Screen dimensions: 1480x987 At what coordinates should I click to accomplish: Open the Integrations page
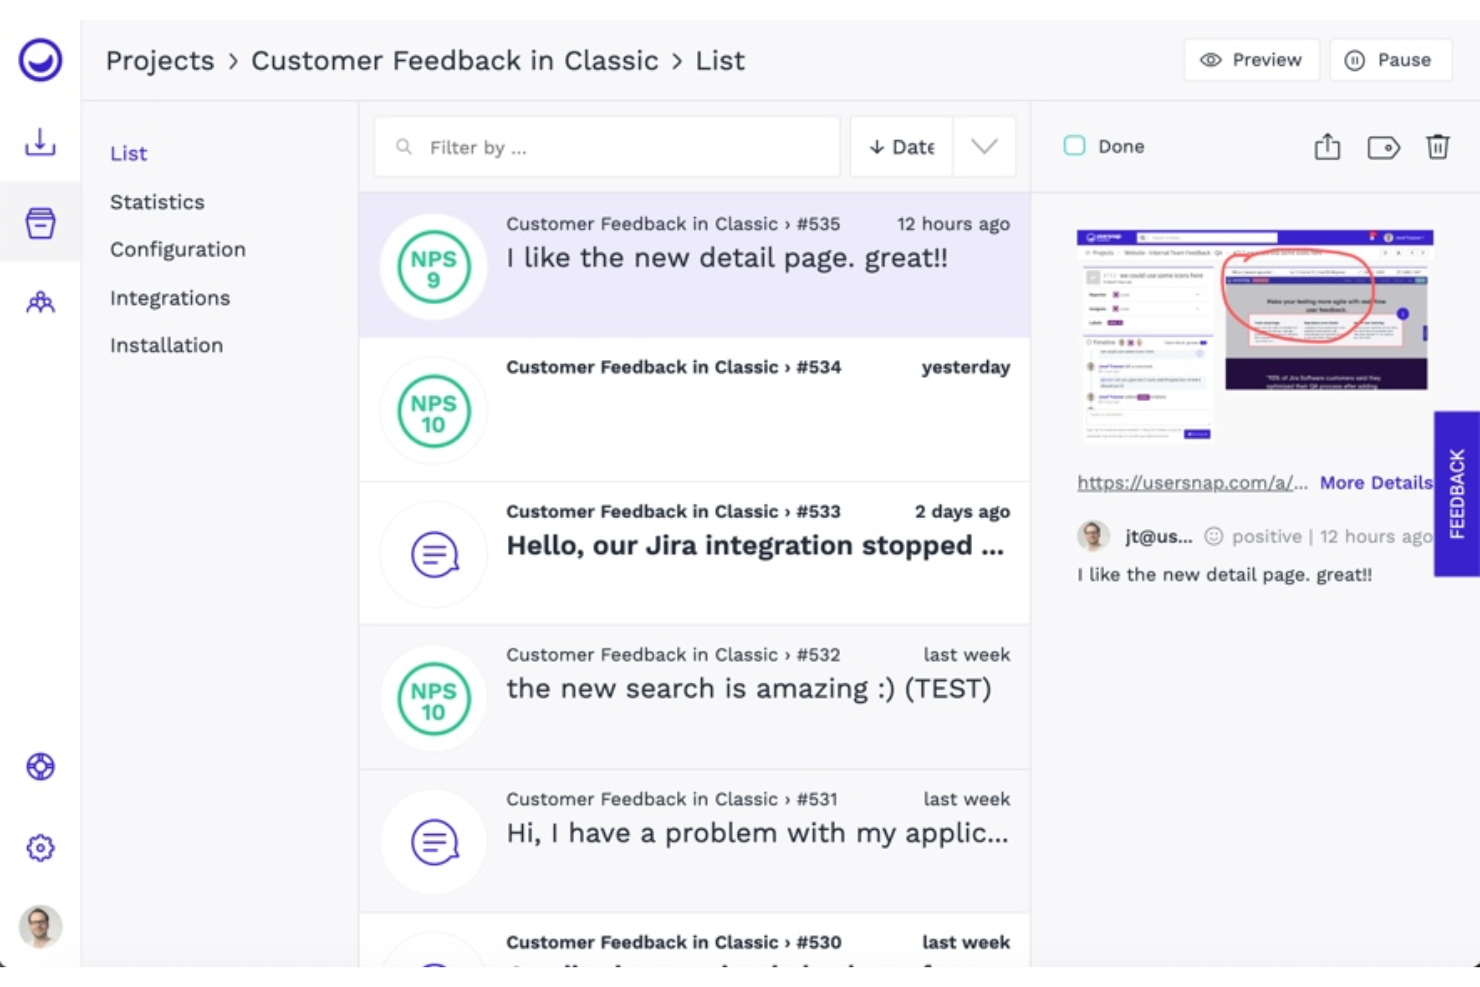170,297
